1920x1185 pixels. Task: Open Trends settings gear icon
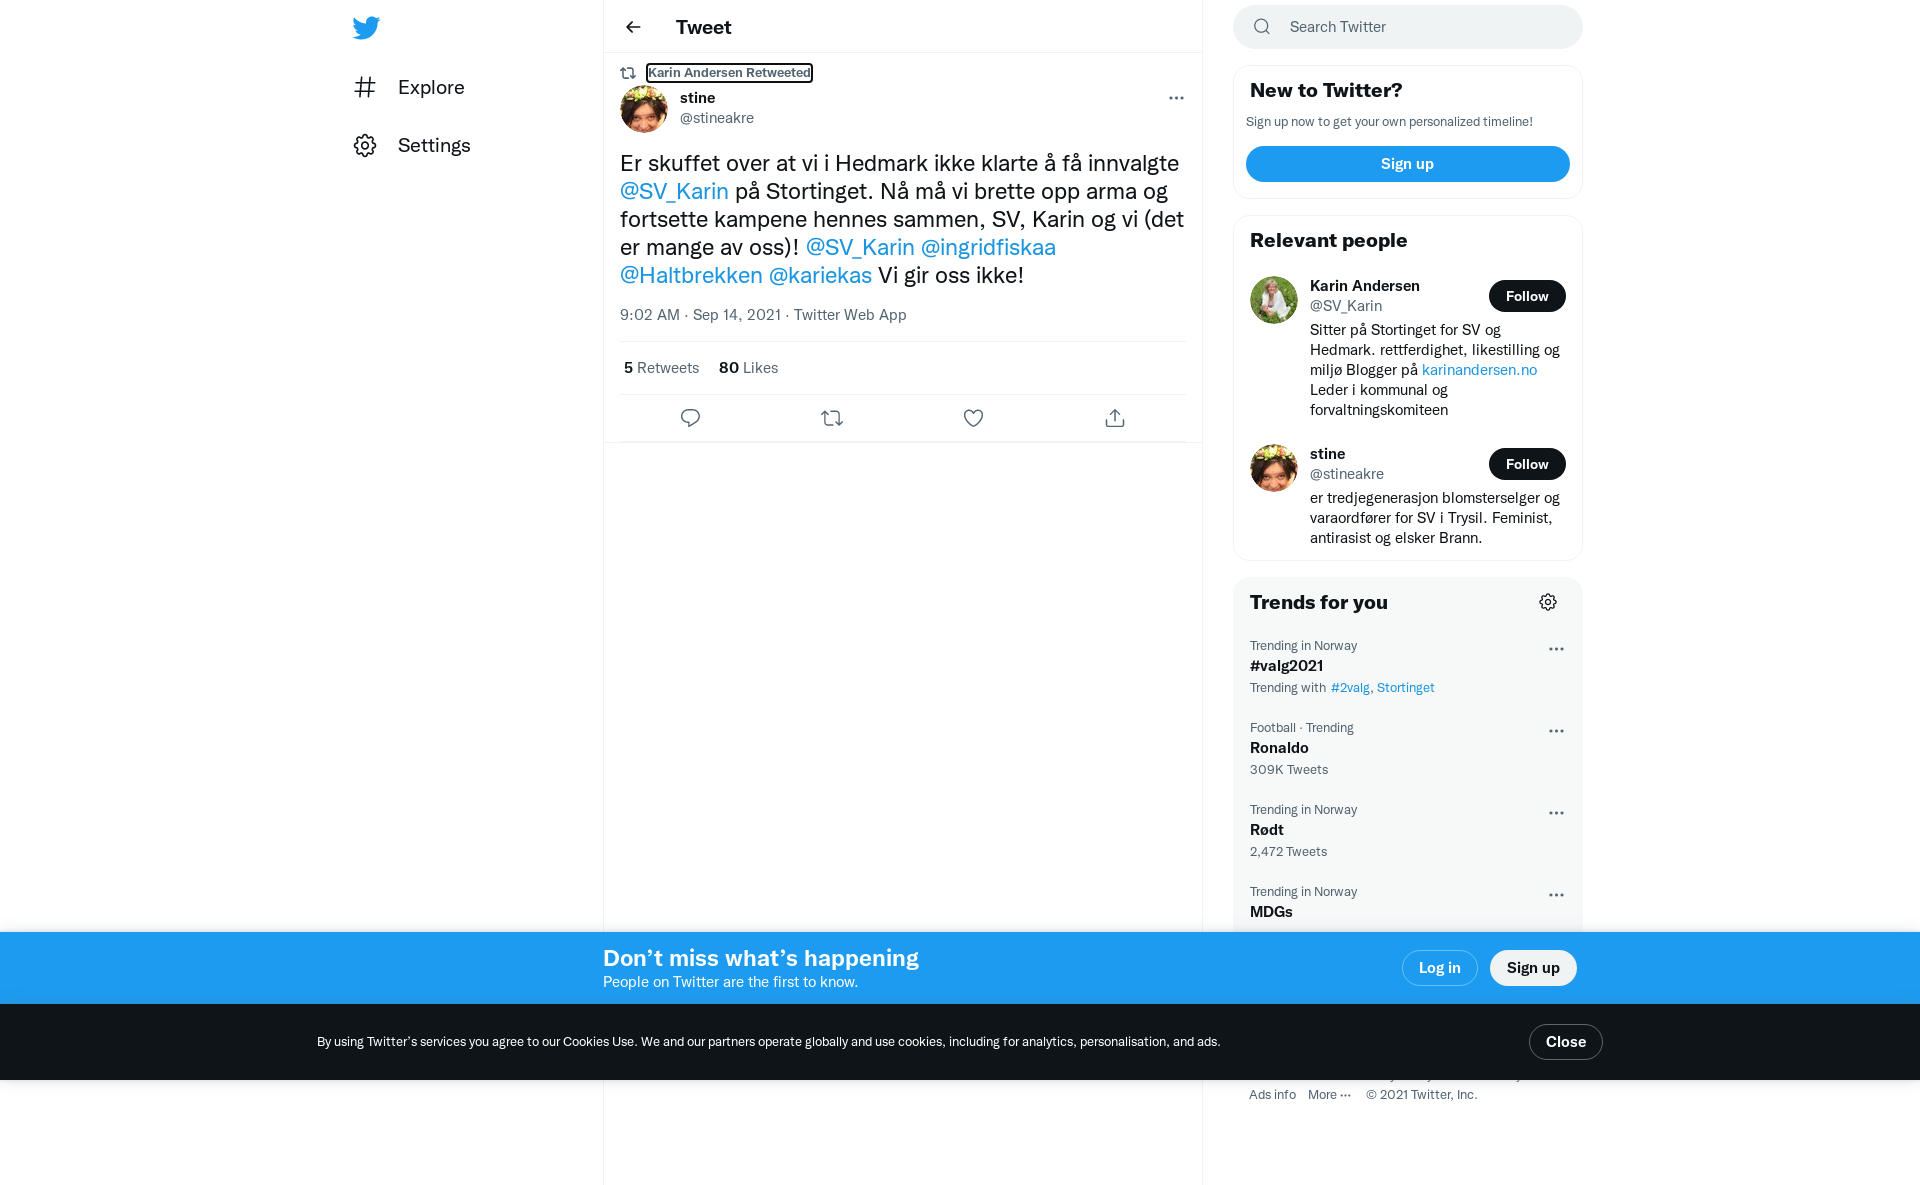tap(1548, 602)
